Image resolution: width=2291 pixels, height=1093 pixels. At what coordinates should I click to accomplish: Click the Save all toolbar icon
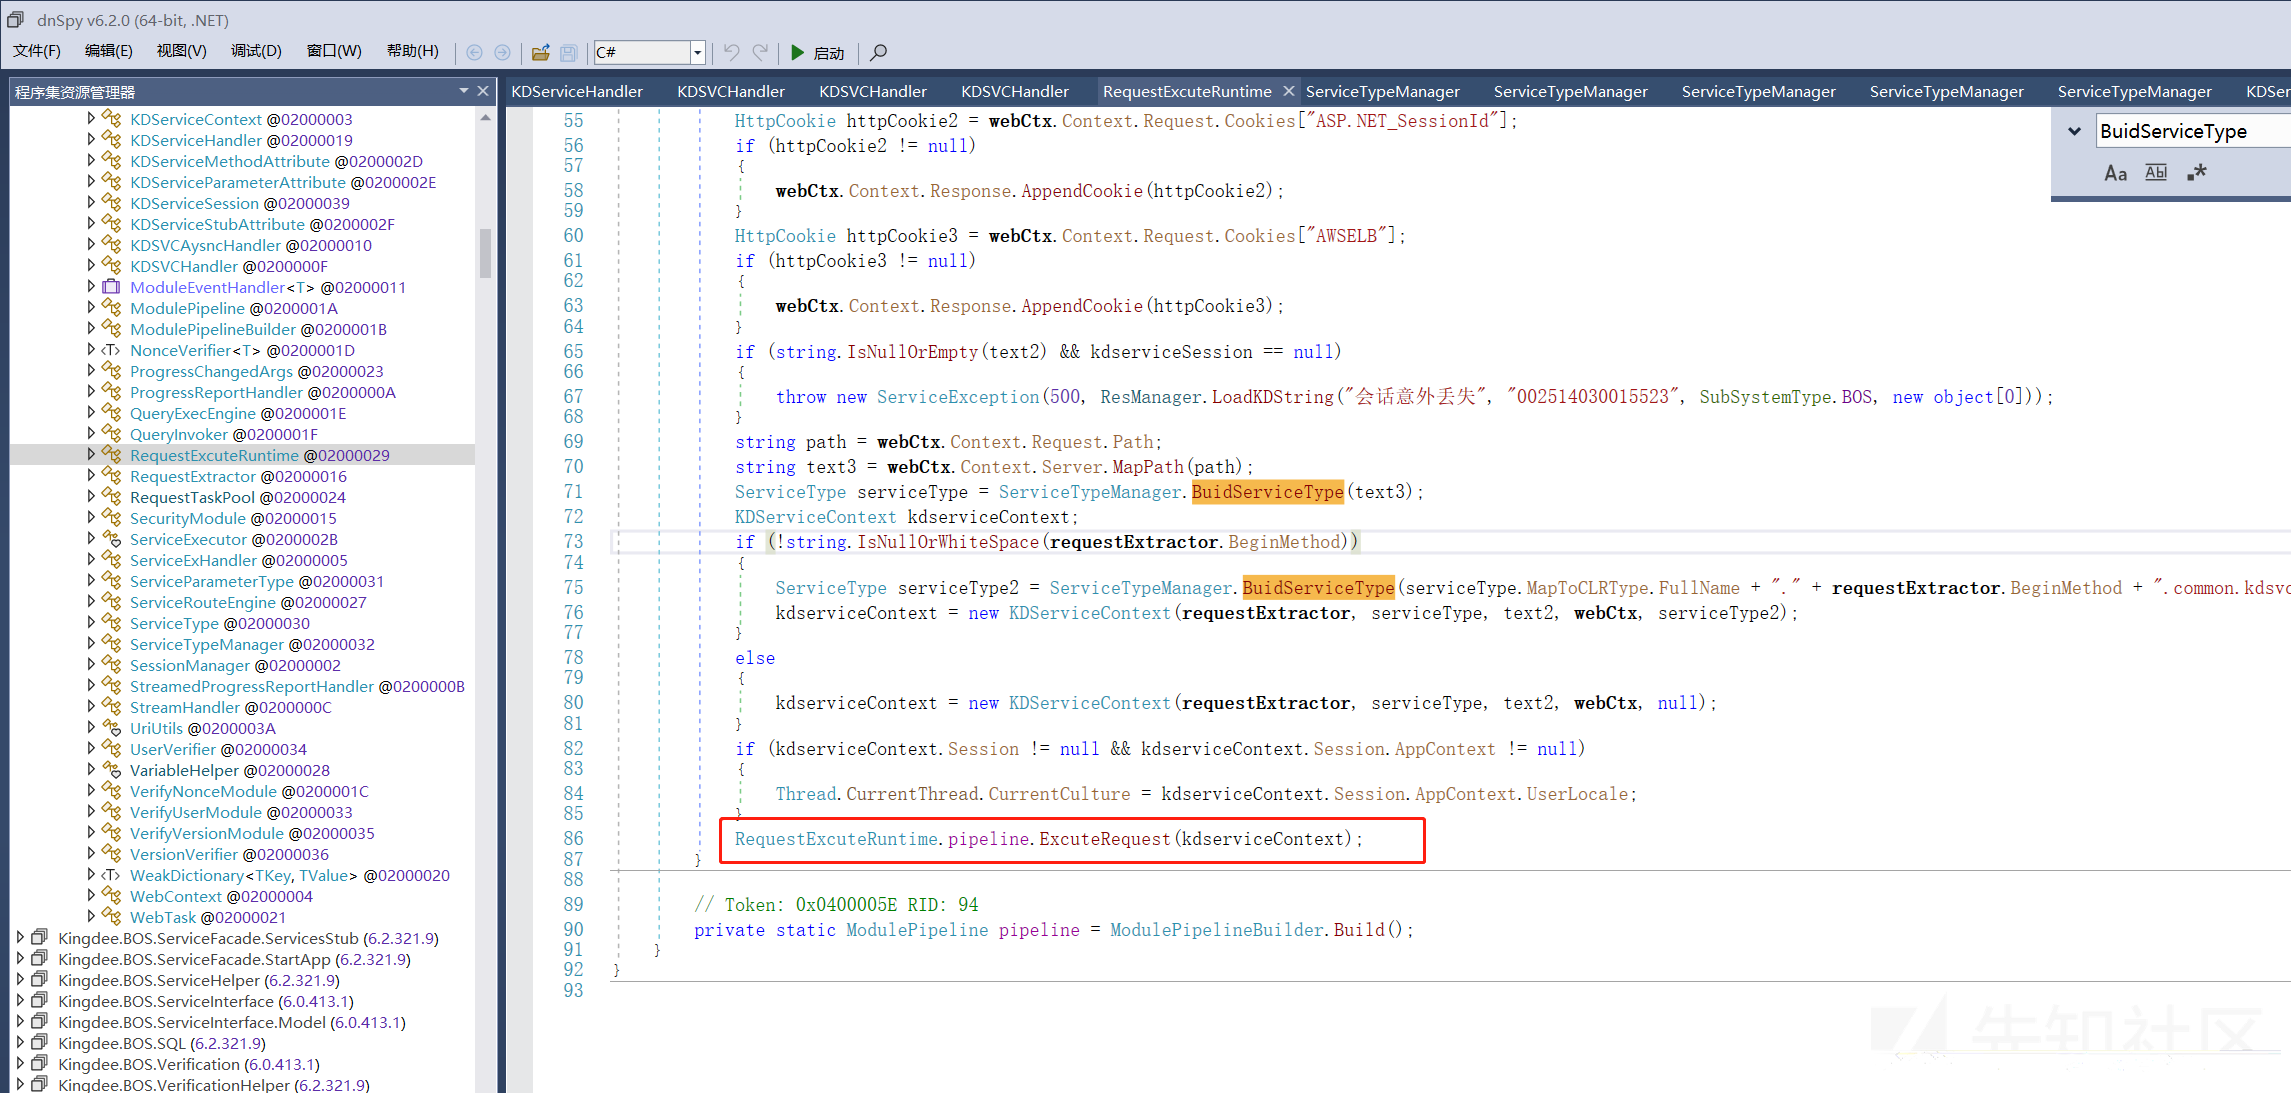coord(568,52)
